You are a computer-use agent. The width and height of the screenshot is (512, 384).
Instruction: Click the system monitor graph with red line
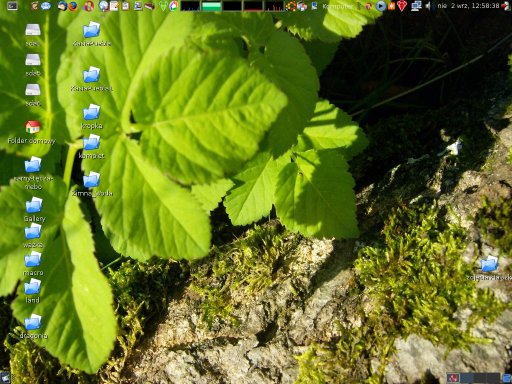(x=253, y=6)
